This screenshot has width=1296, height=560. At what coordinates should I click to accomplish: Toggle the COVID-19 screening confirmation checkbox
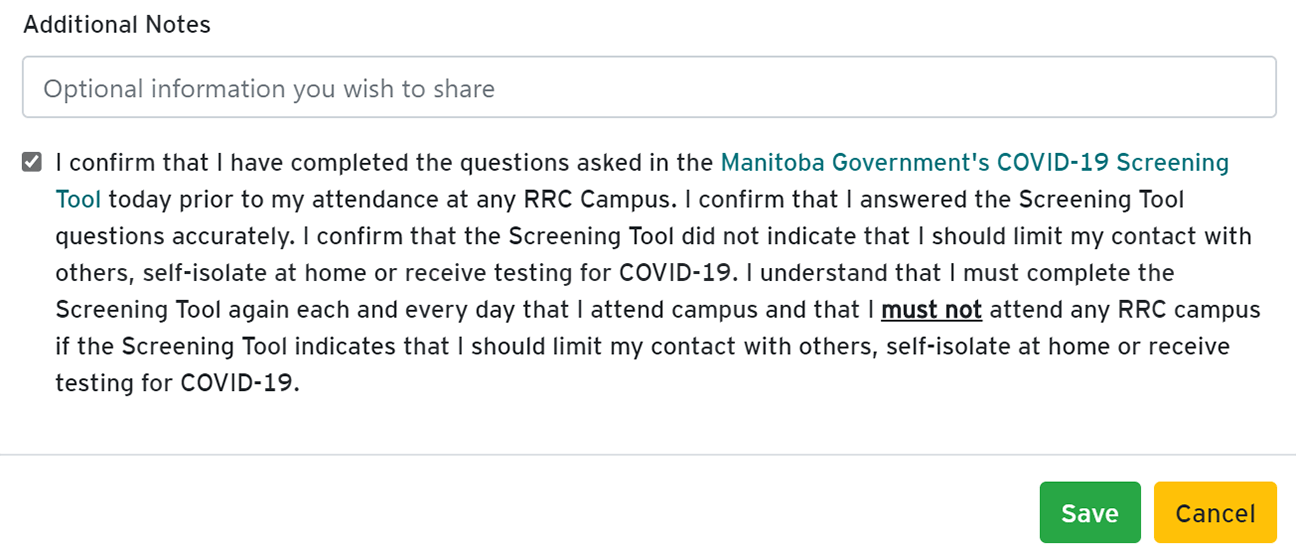32,162
